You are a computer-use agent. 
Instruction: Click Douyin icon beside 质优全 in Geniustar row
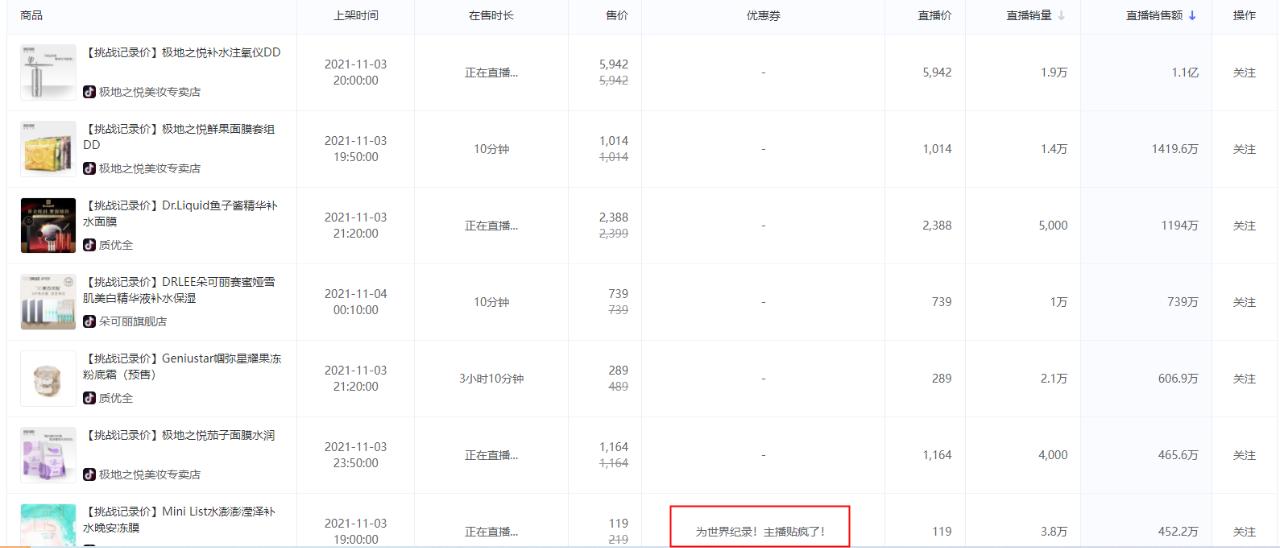(90, 398)
